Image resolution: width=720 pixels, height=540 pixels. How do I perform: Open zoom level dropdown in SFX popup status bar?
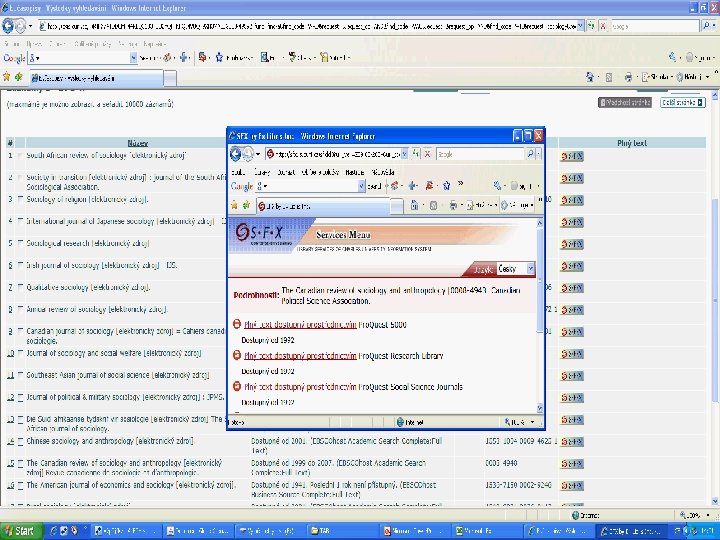pos(533,422)
